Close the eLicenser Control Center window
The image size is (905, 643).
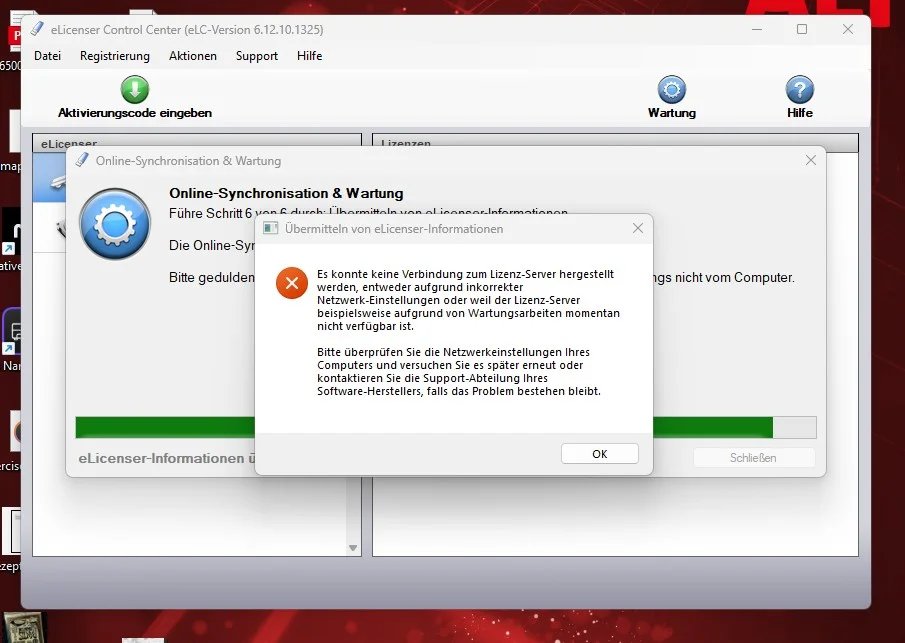point(847,29)
